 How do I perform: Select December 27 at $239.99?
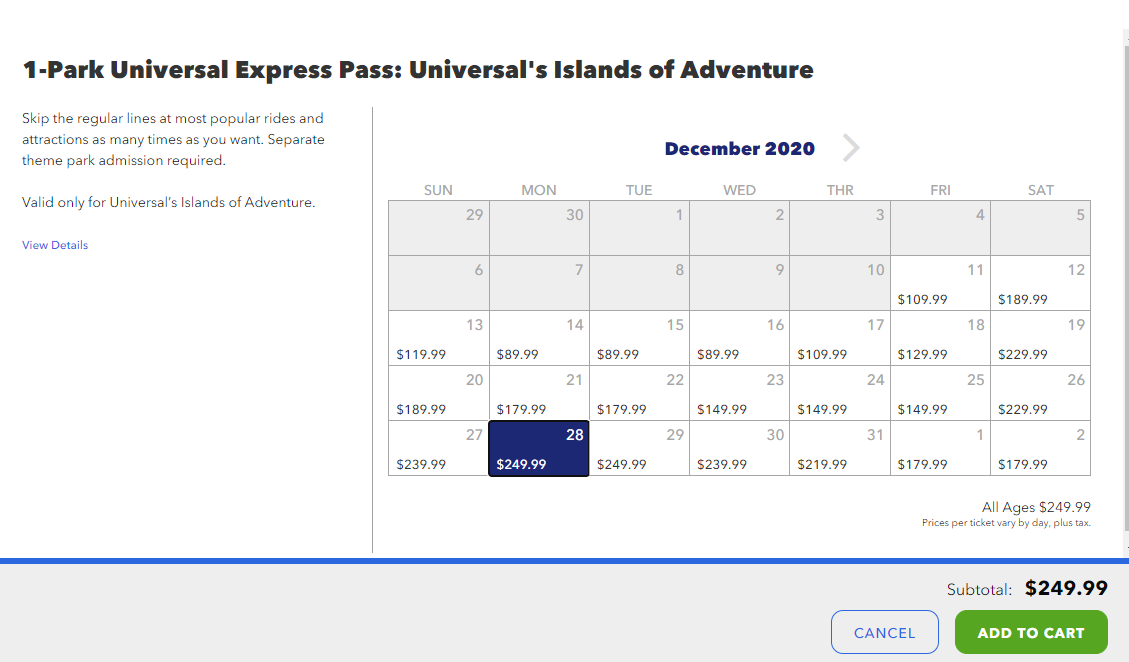[x=438, y=448]
